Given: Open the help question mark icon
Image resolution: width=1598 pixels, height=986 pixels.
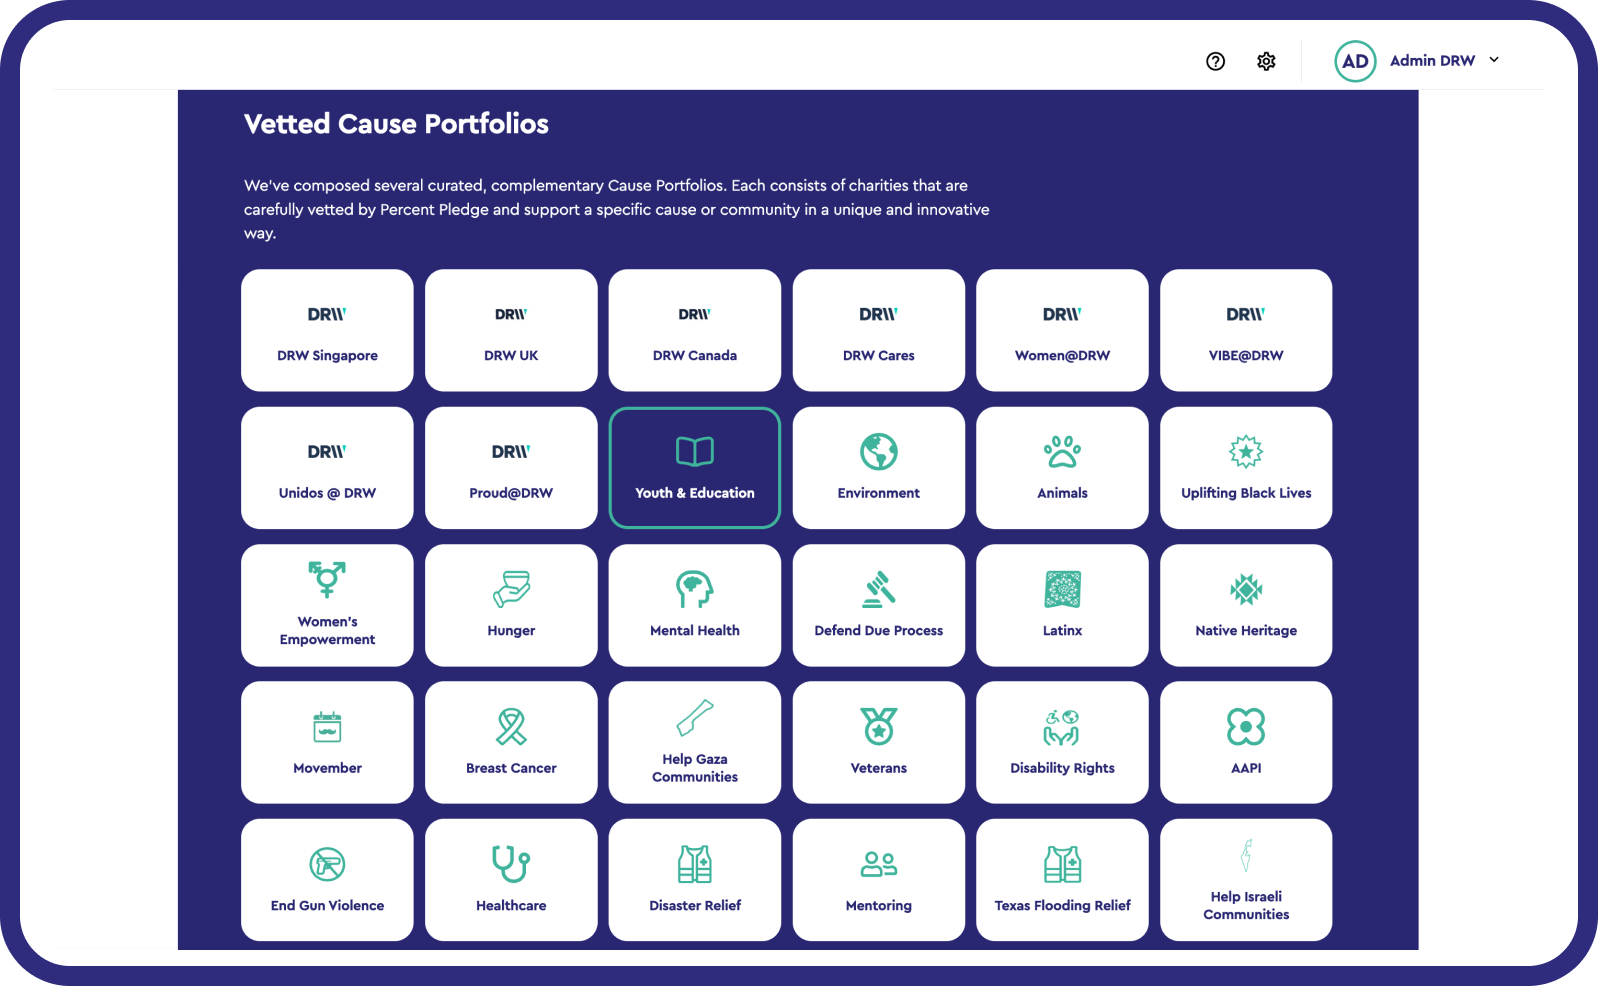Looking at the screenshot, I should [1215, 61].
